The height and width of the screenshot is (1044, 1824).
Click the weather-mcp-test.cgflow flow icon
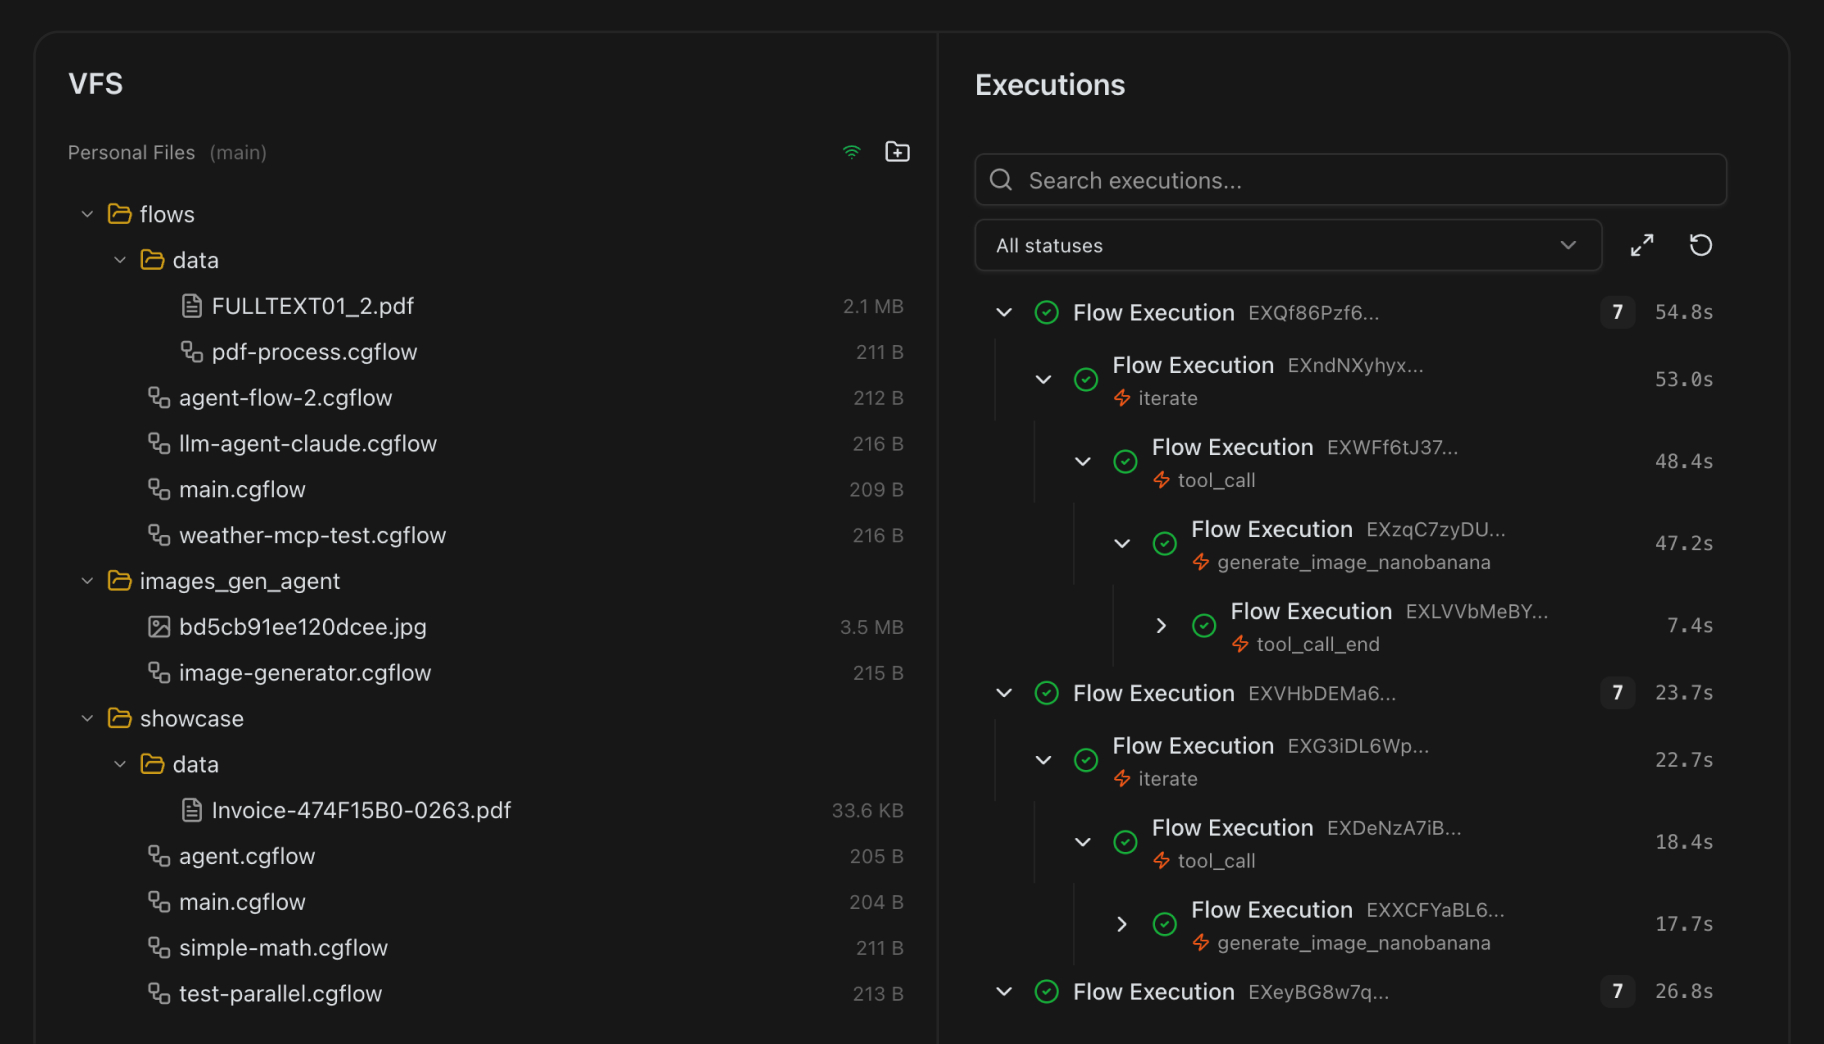(159, 536)
